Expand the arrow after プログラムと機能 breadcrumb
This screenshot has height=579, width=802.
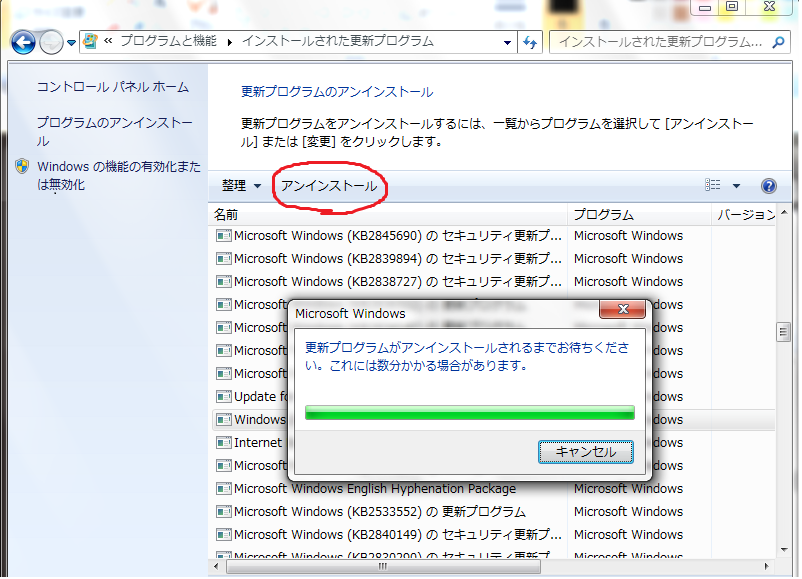[x=230, y=42]
